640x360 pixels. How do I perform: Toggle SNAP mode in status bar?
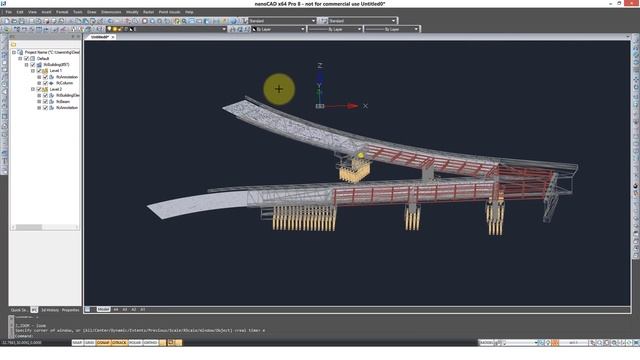click(77, 343)
